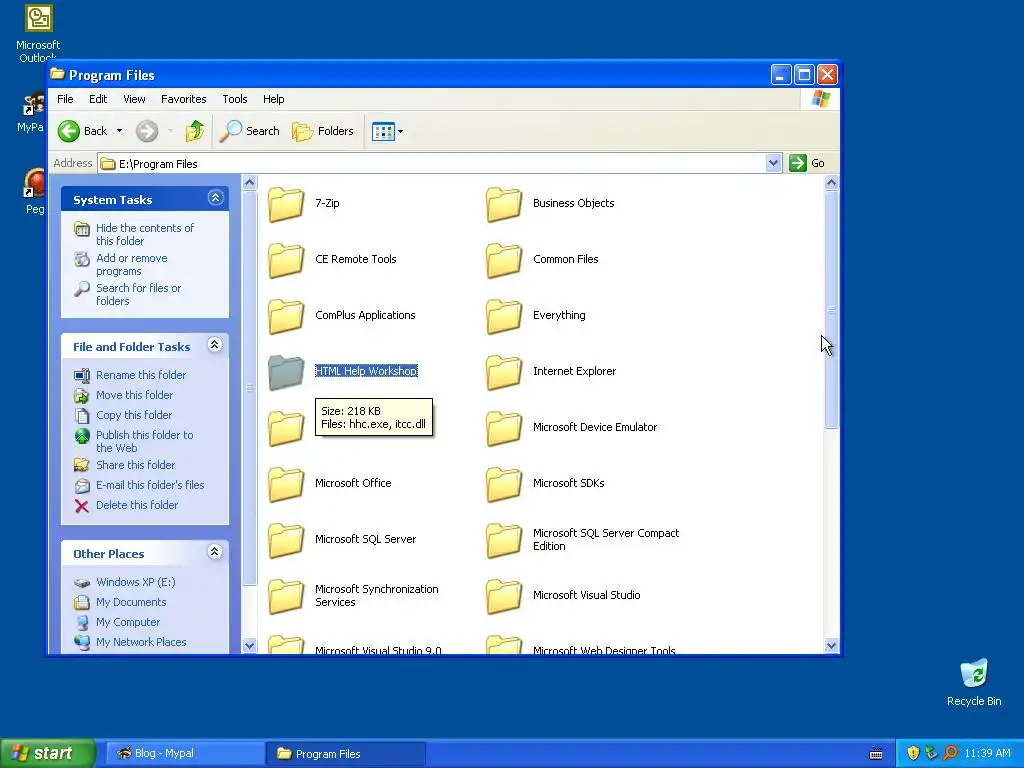
Task: Select Microsoft SQL Server Compact Edition folder
Action: pyautogui.click(x=504, y=540)
